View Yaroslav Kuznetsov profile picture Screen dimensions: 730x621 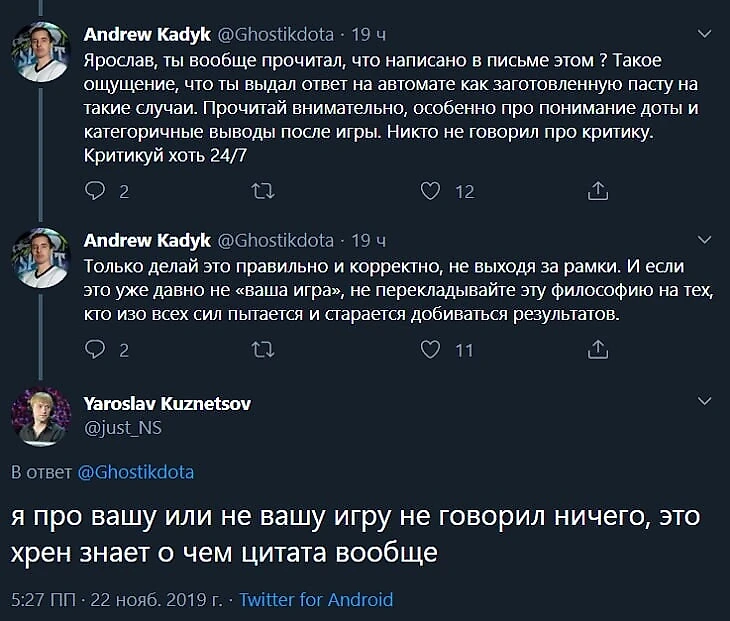coord(41,417)
